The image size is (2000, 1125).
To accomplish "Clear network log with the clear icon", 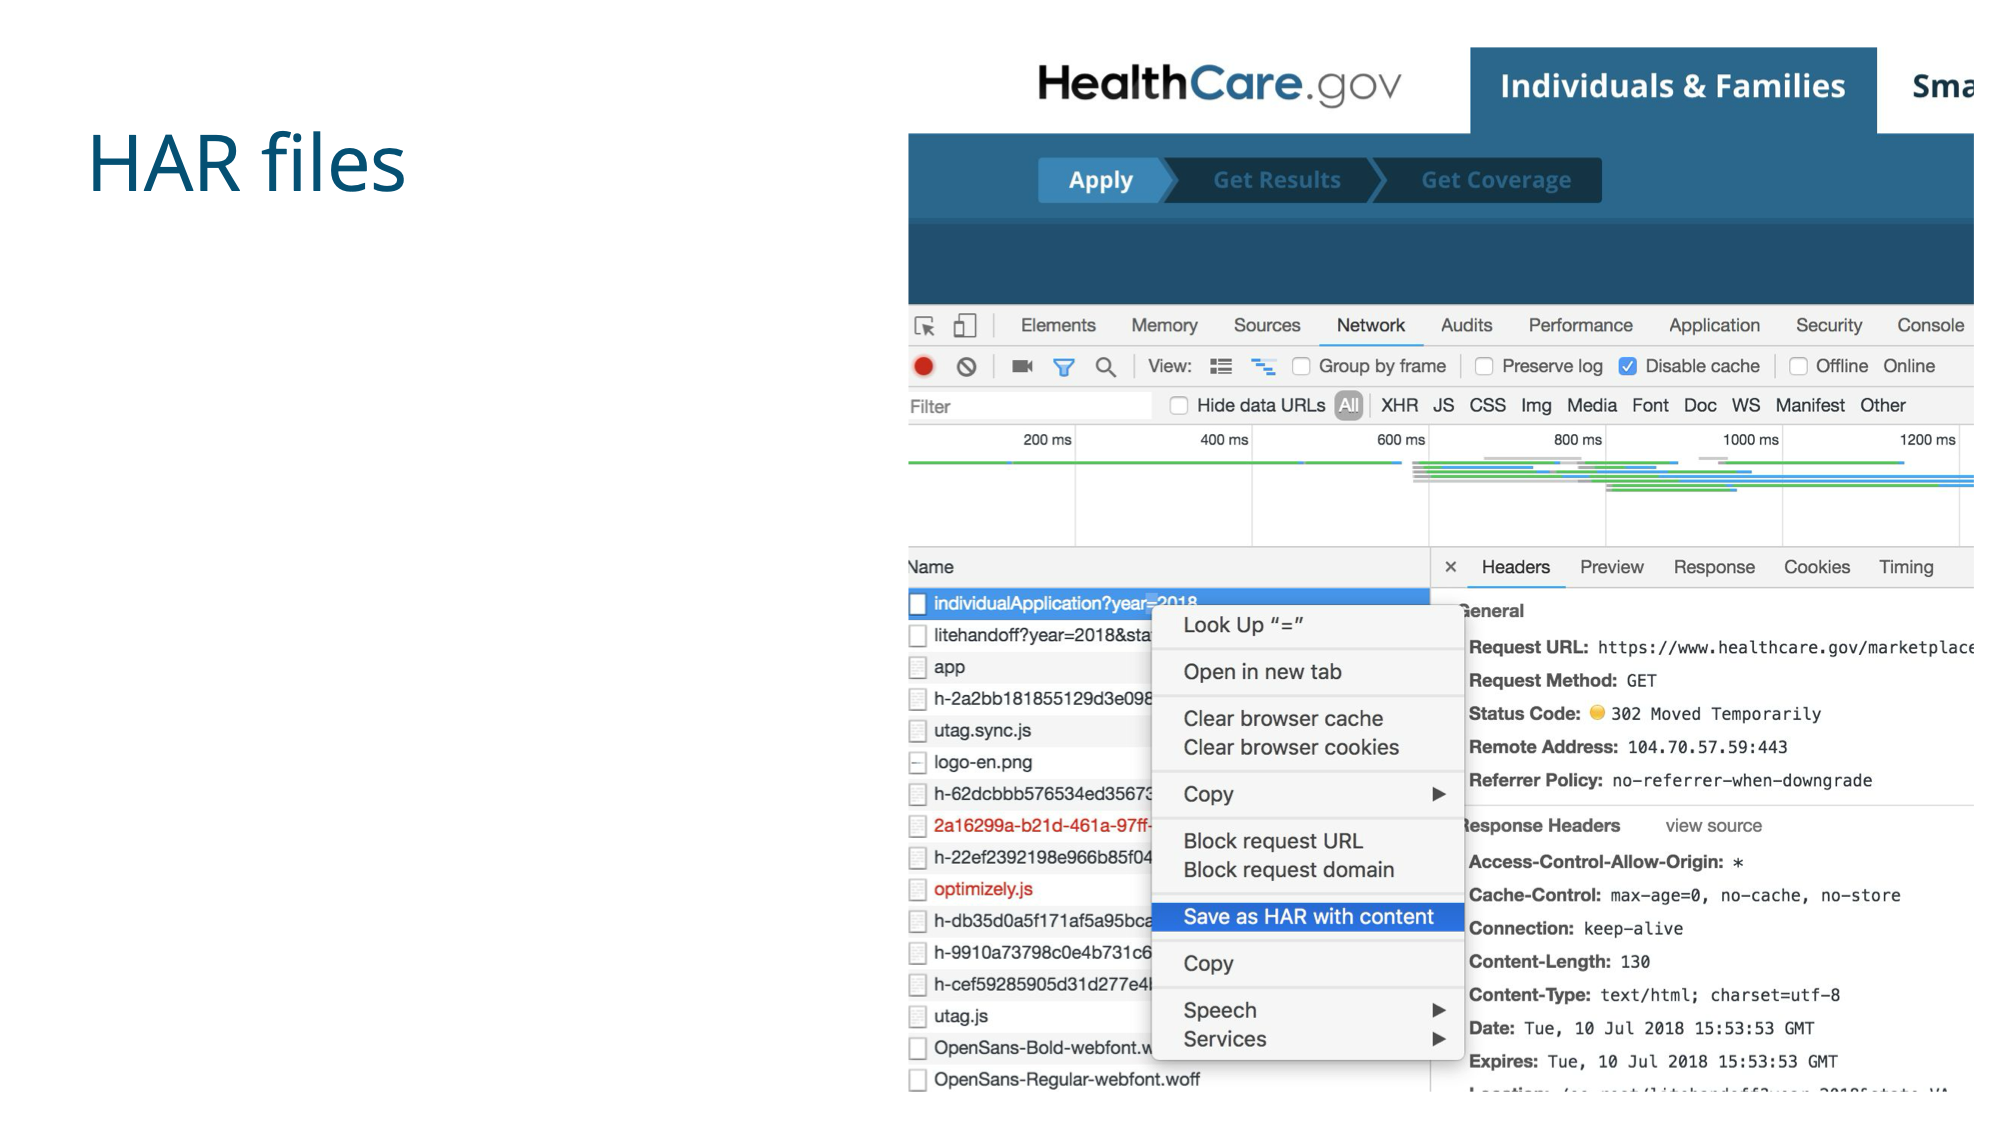I will (966, 367).
